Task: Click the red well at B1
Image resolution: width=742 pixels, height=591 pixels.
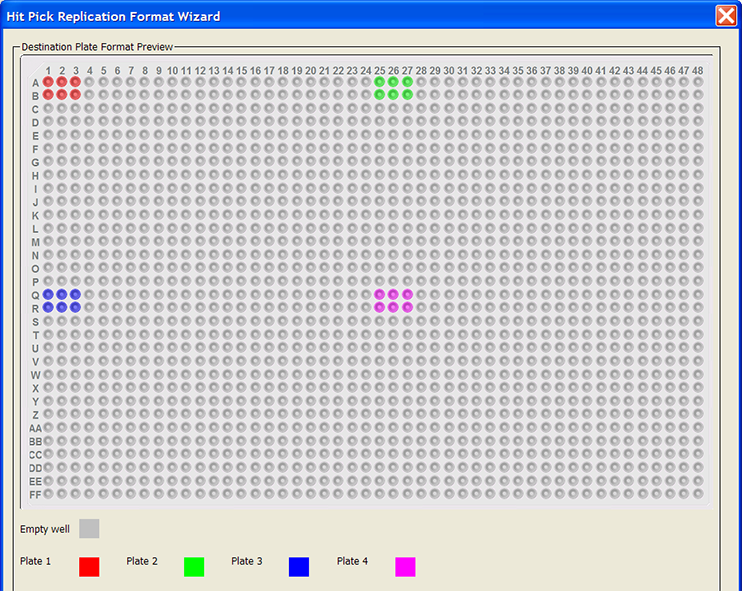Action: click(x=48, y=95)
